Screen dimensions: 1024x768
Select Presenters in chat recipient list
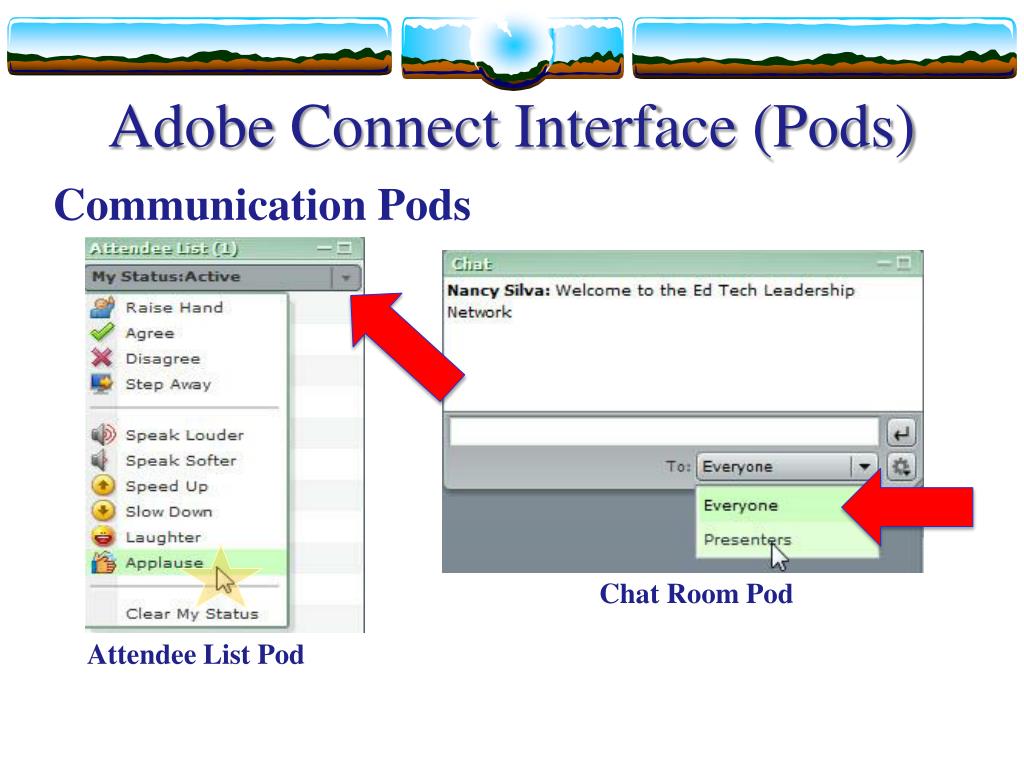787,539
